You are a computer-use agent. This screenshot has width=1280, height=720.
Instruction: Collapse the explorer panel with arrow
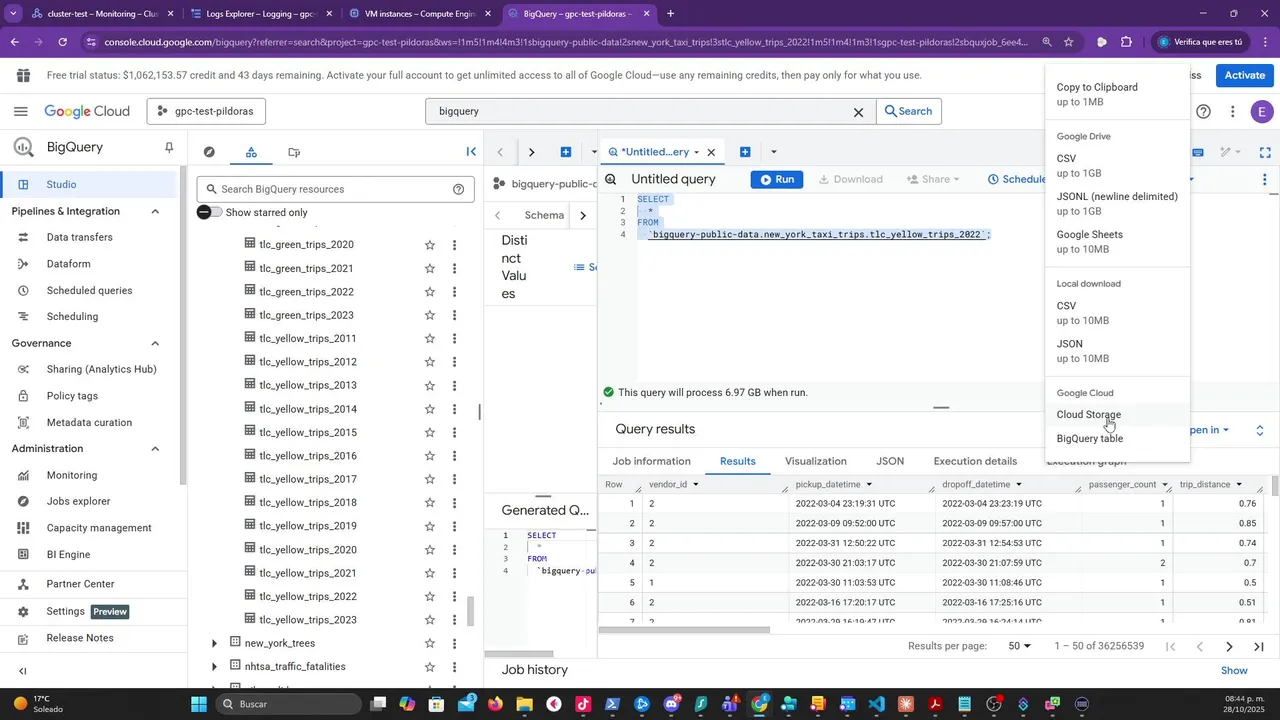(471, 152)
